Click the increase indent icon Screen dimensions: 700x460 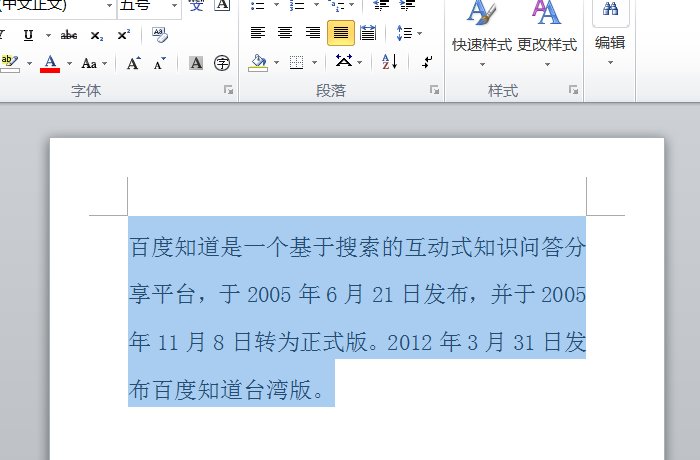[x=407, y=5]
